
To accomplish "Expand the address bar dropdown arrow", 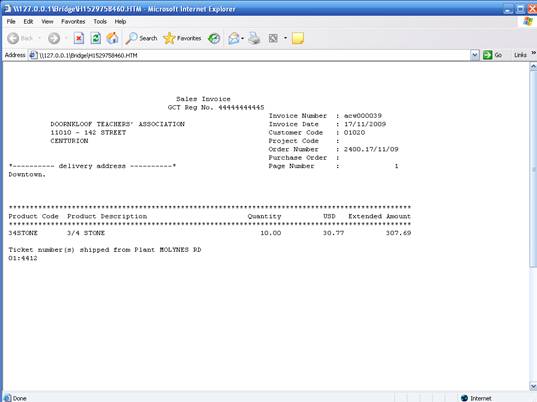I will [474, 55].
